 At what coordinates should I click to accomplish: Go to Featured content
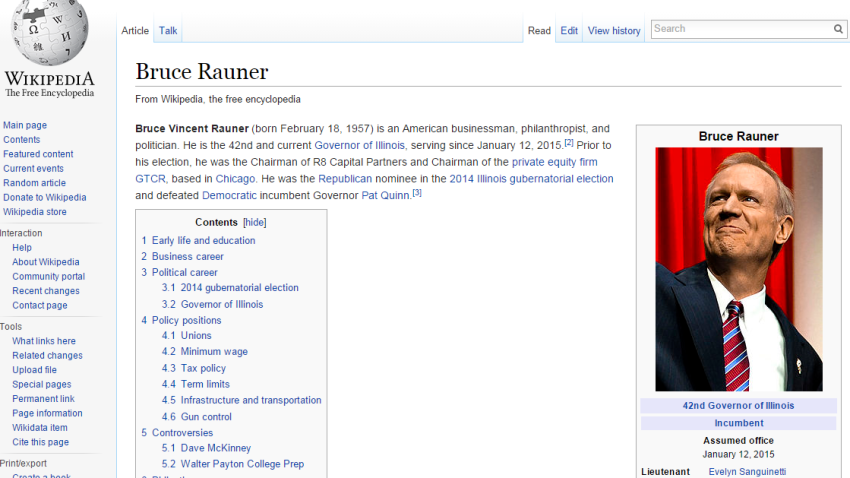click(x=38, y=154)
